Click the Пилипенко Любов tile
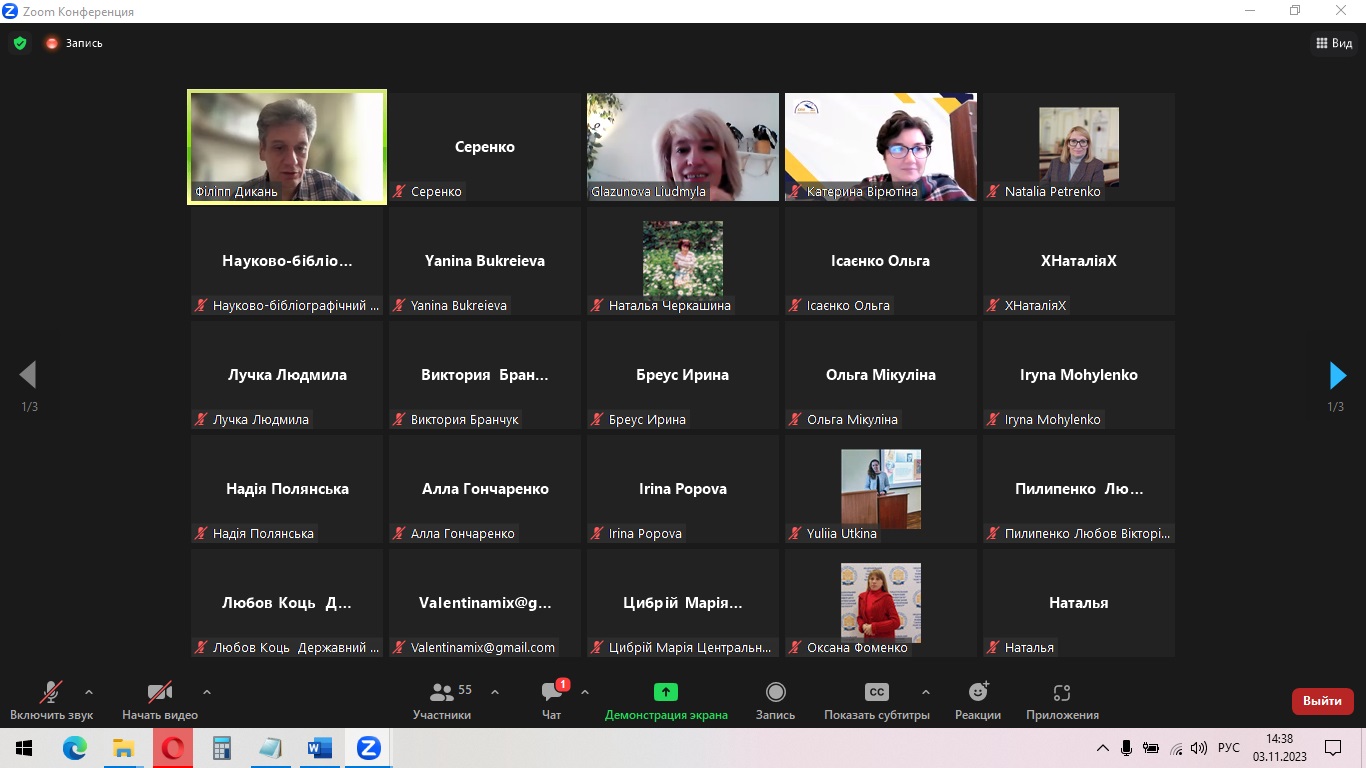Viewport: 1366px width, 768px height. tap(1079, 489)
